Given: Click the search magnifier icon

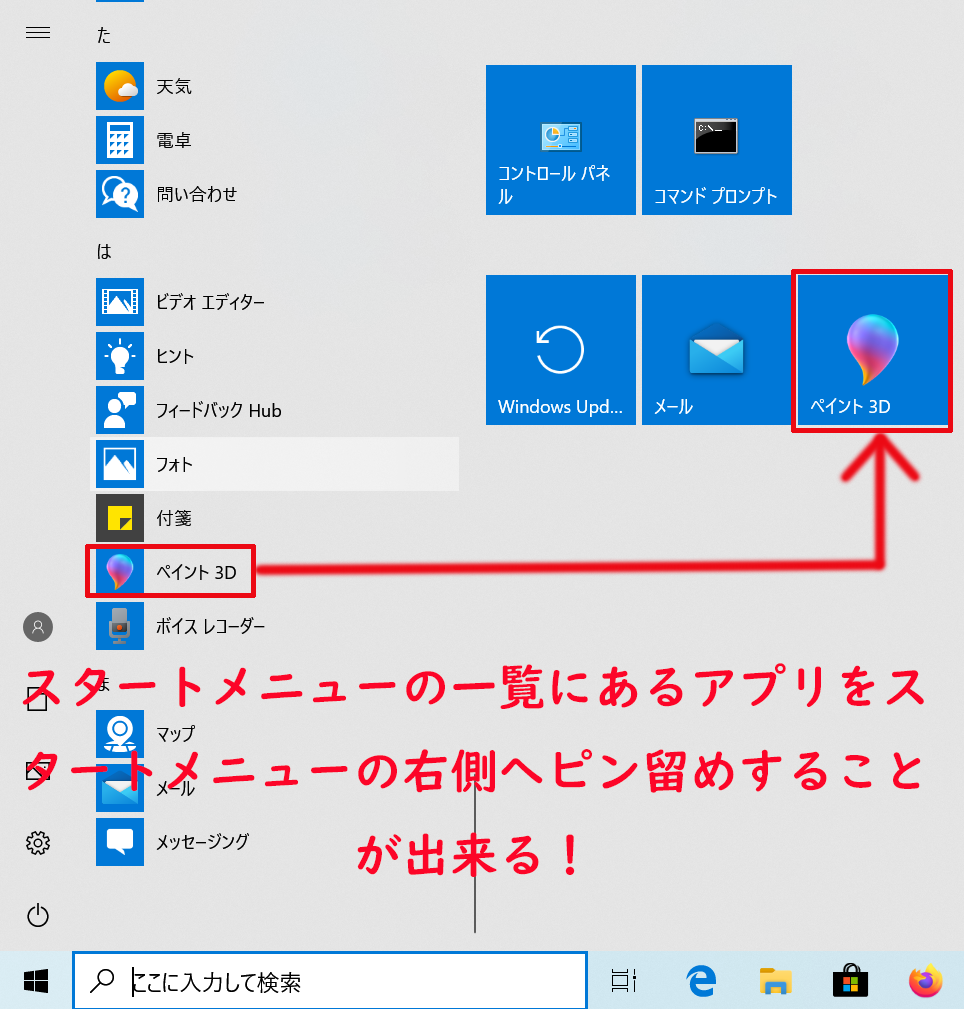Looking at the screenshot, I should tap(102, 981).
